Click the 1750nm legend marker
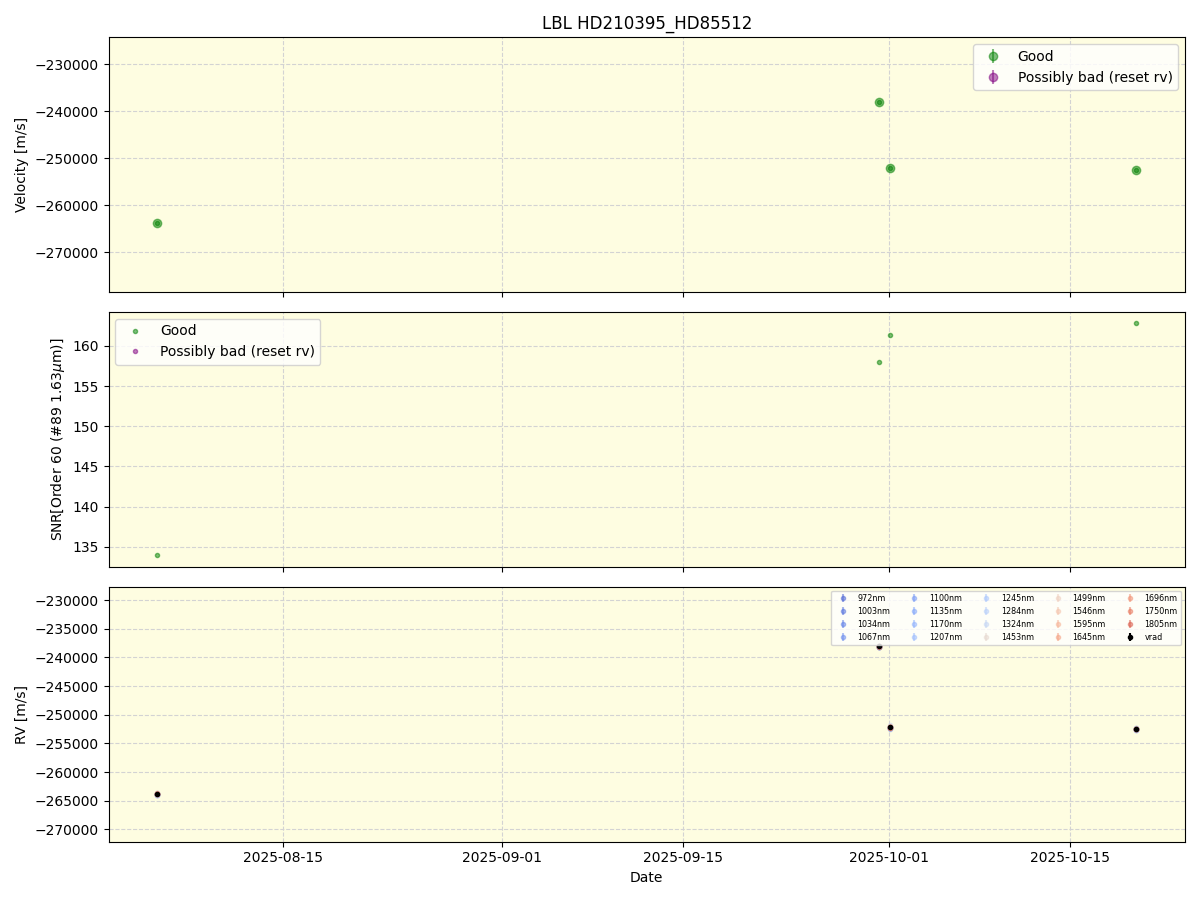 pyautogui.click(x=1130, y=611)
